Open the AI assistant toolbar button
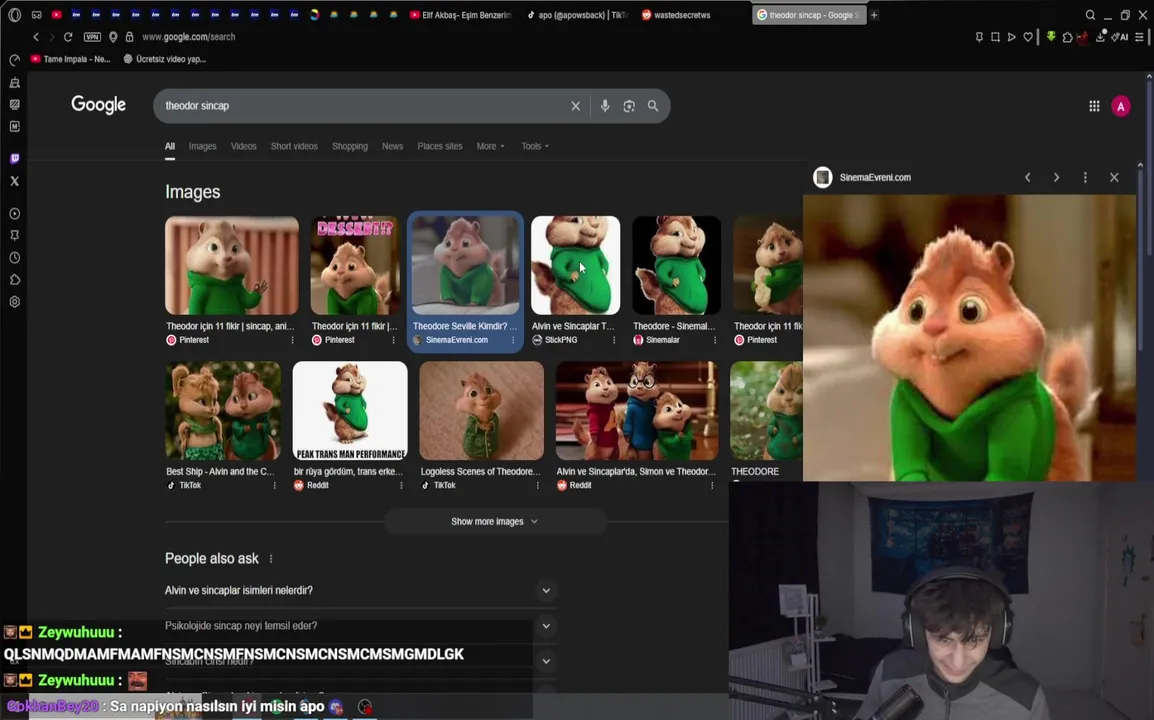Screen dimensions: 1154x720 click(1120, 37)
